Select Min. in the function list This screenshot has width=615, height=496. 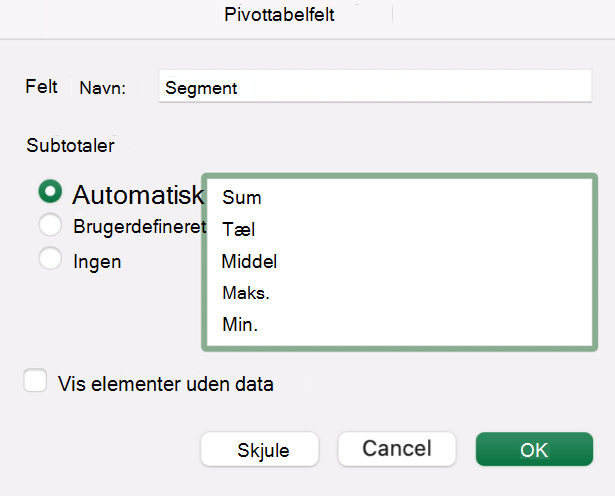[x=399, y=325]
